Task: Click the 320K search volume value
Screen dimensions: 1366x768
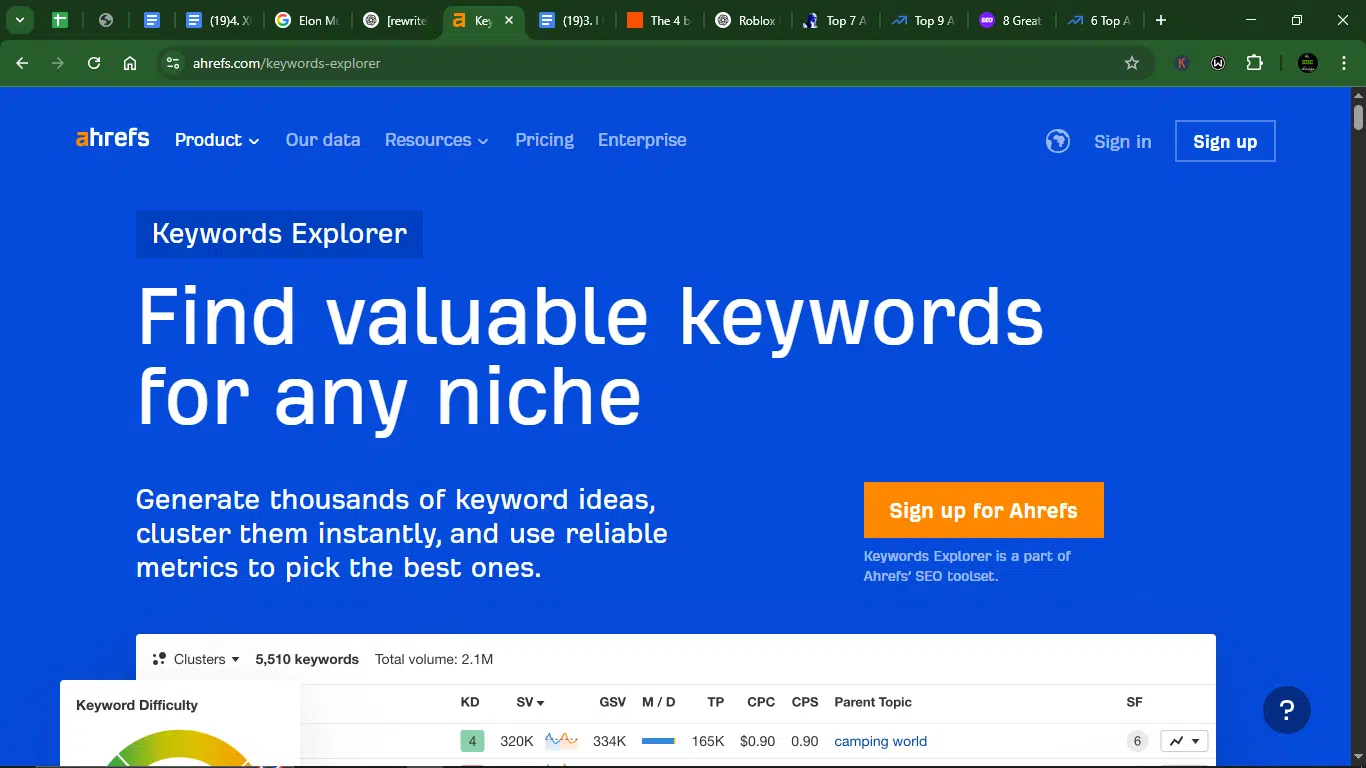Action: coord(517,741)
